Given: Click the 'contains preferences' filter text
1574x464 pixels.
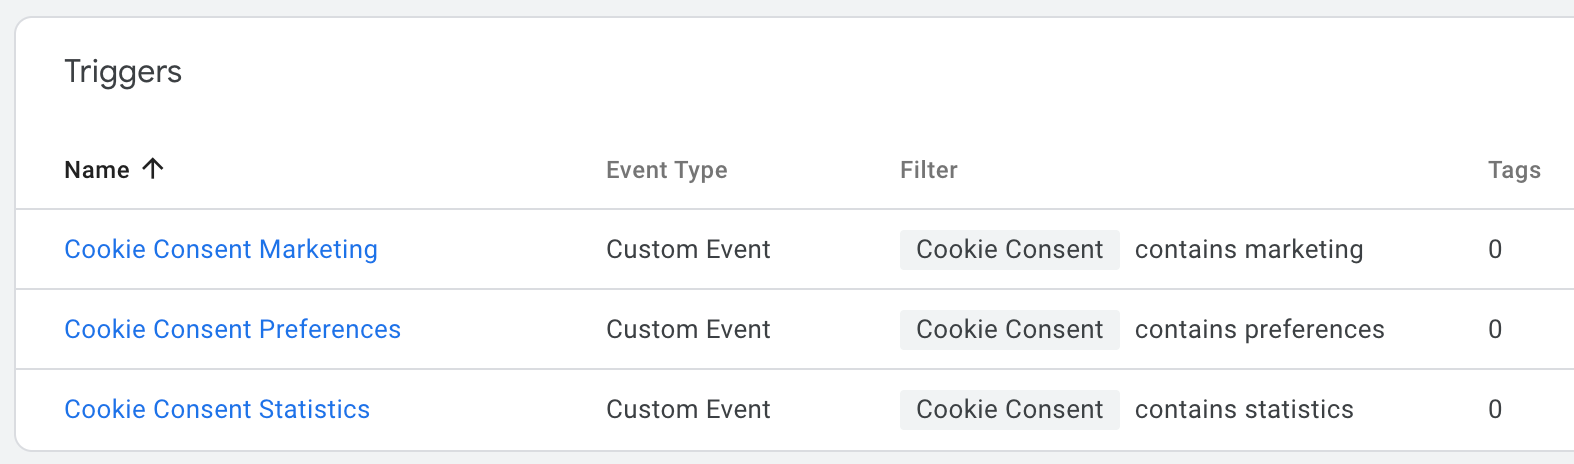Looking at the screenshot, I should pyautogui.click(x=1260, y=329).
